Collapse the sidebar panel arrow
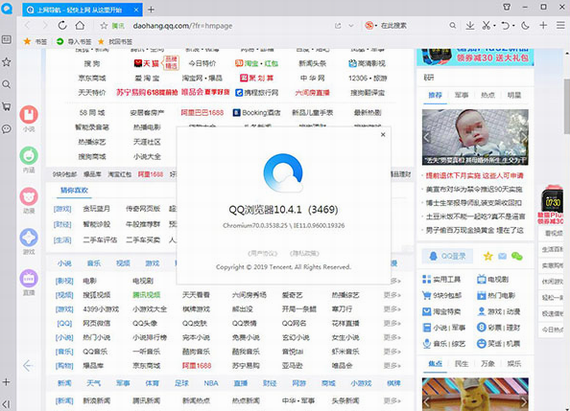This screenshot has height=411, width=570. [7, 404]
